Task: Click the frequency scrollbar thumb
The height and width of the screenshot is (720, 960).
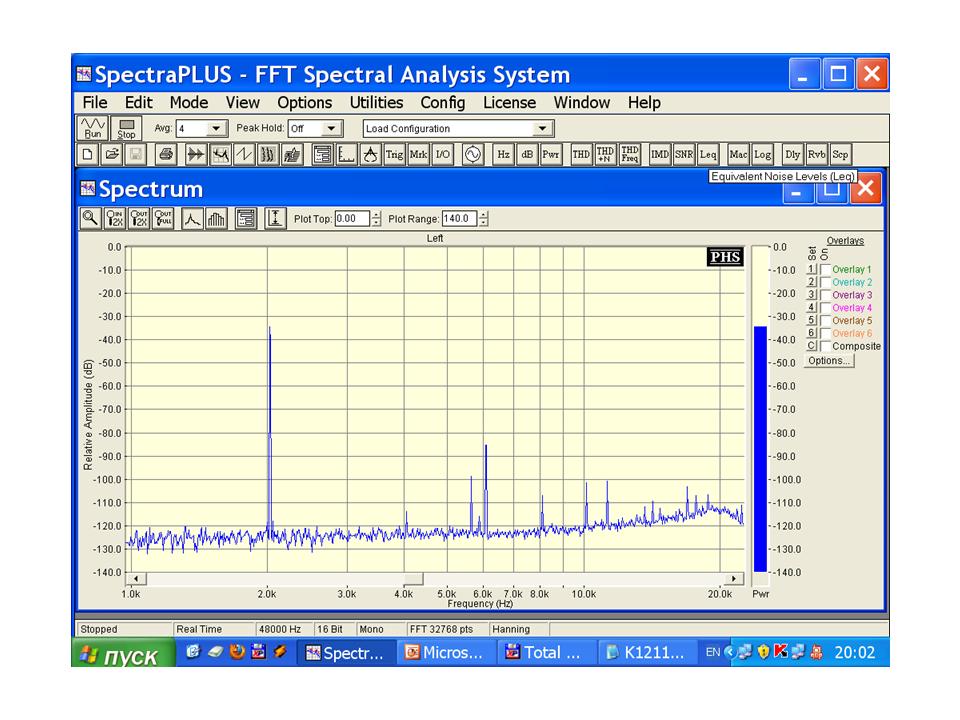Action: click(x=414, y=579)
